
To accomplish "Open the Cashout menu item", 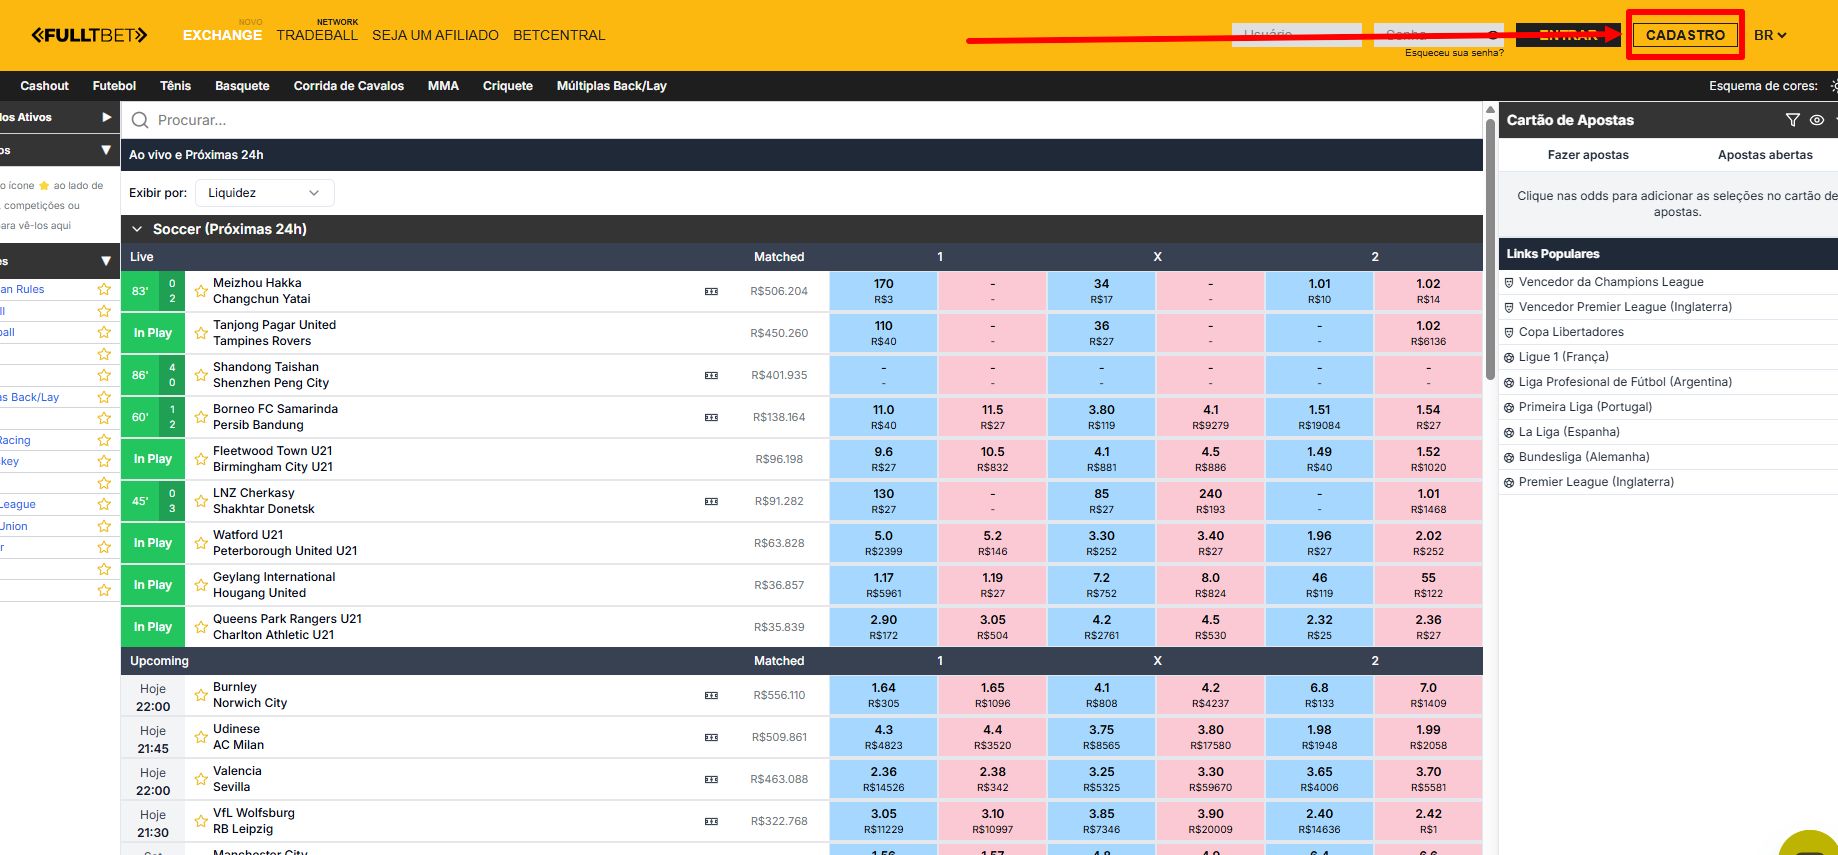I will [45, 86].
